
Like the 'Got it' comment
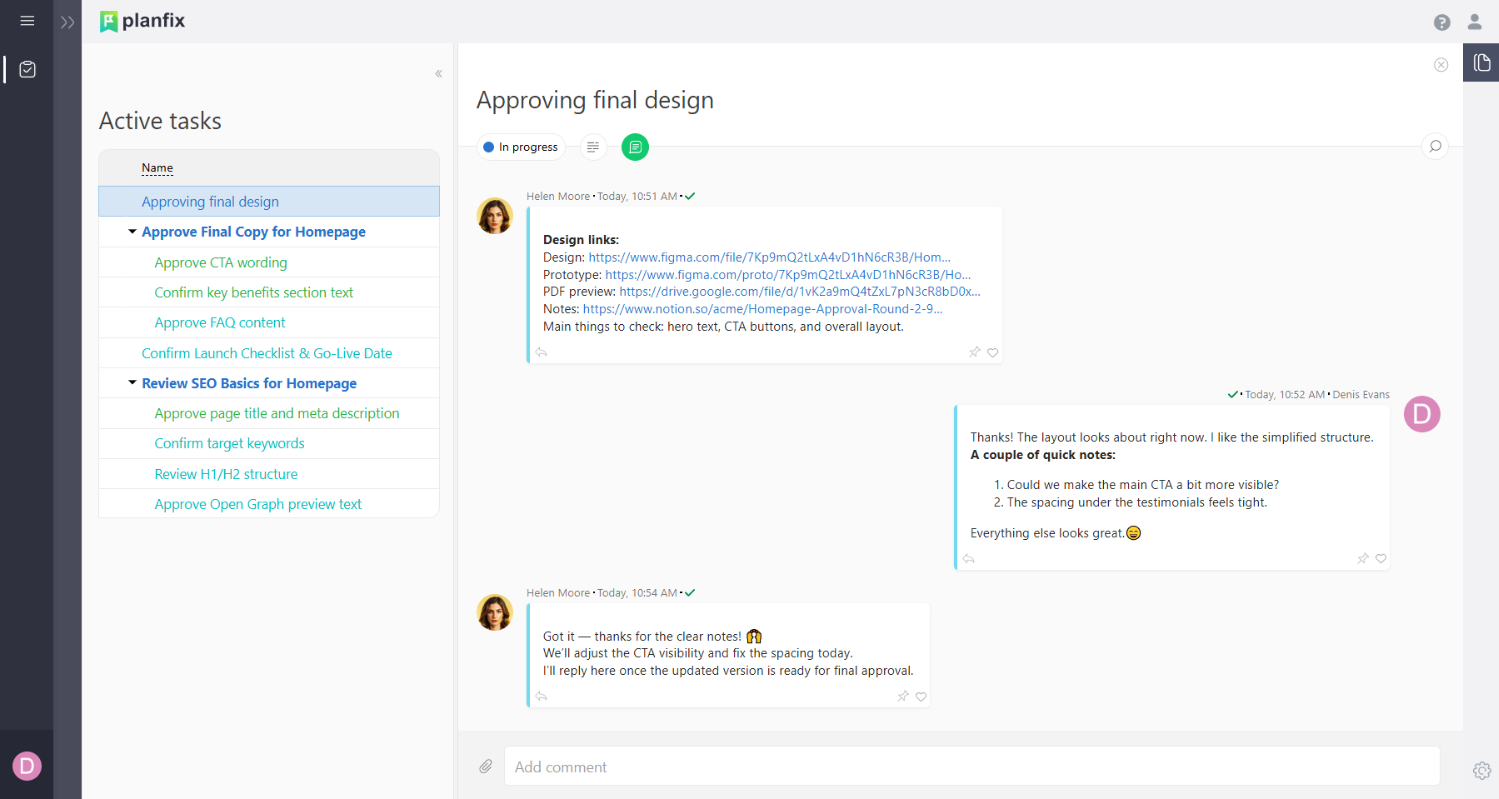[x=921, y=696]
